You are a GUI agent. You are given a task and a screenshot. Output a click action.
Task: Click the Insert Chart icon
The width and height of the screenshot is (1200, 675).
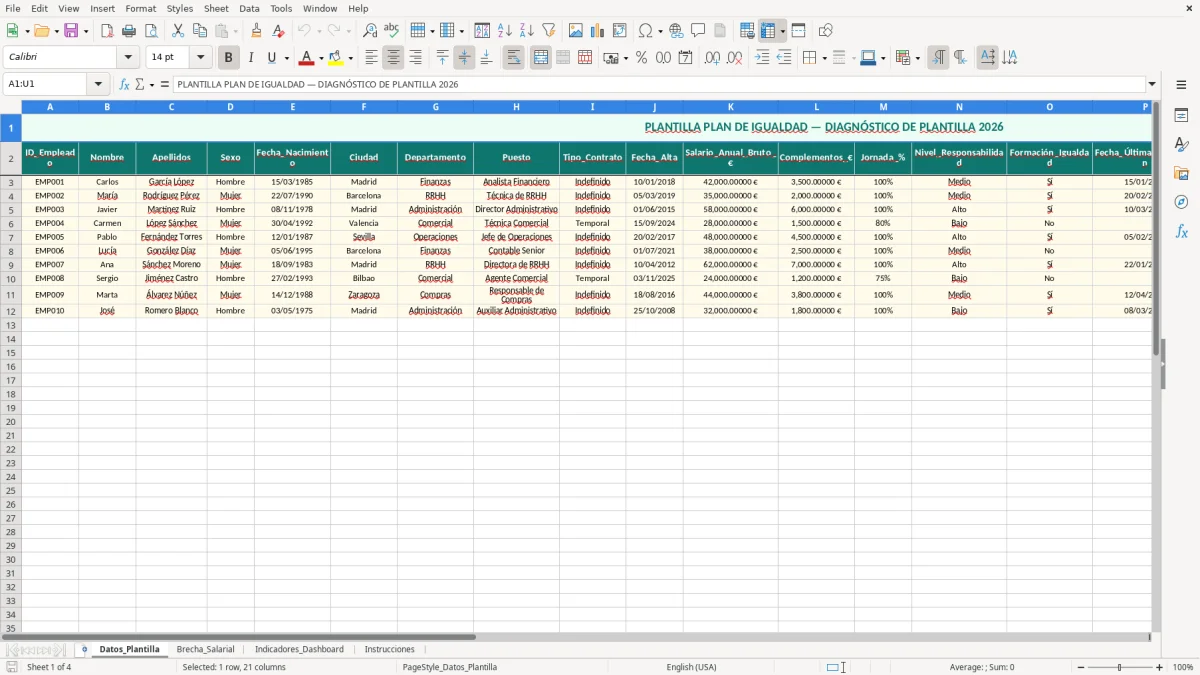click(x=598, y=31)
